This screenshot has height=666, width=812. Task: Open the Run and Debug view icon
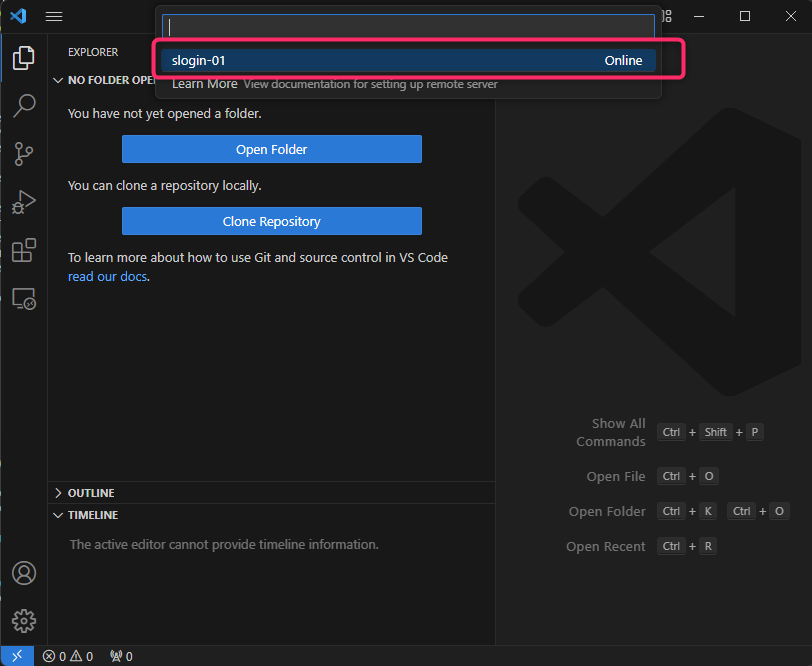tap(23, 202)
